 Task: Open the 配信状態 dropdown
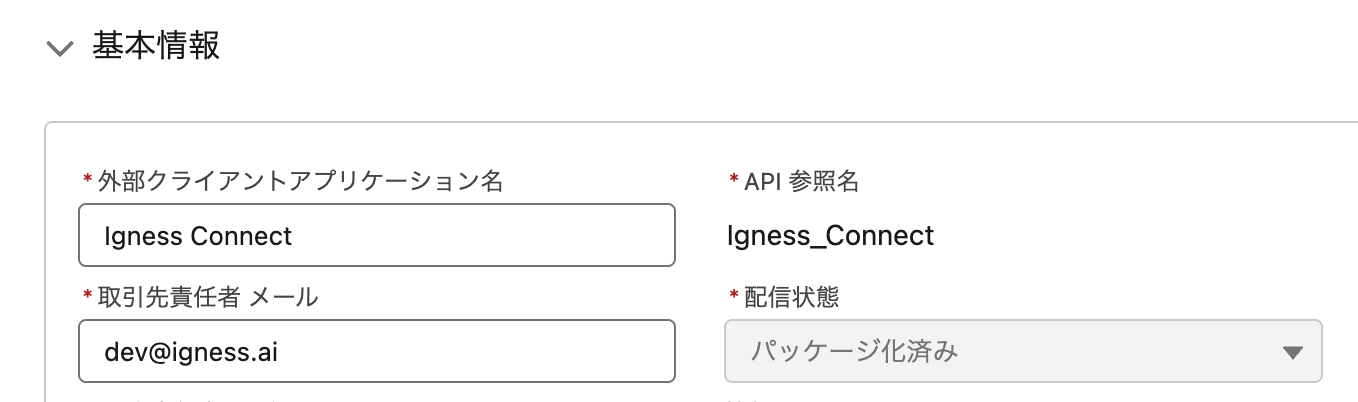click(x=1022, y=351)
